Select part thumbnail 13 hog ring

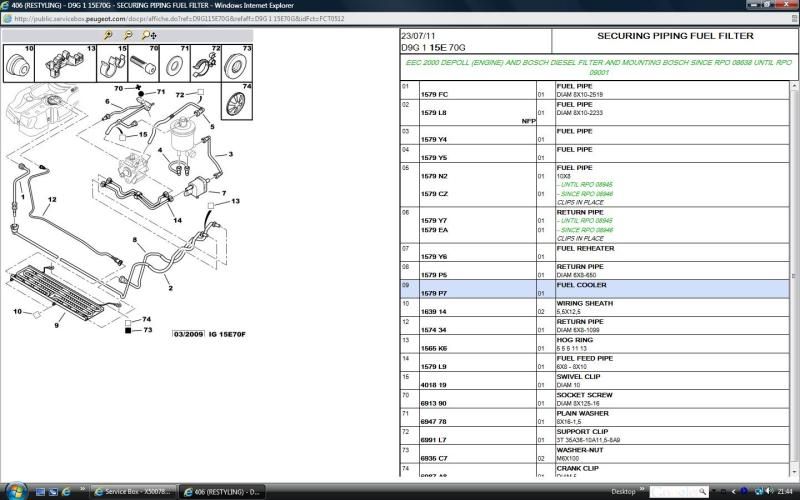click(x=65, y=63)
